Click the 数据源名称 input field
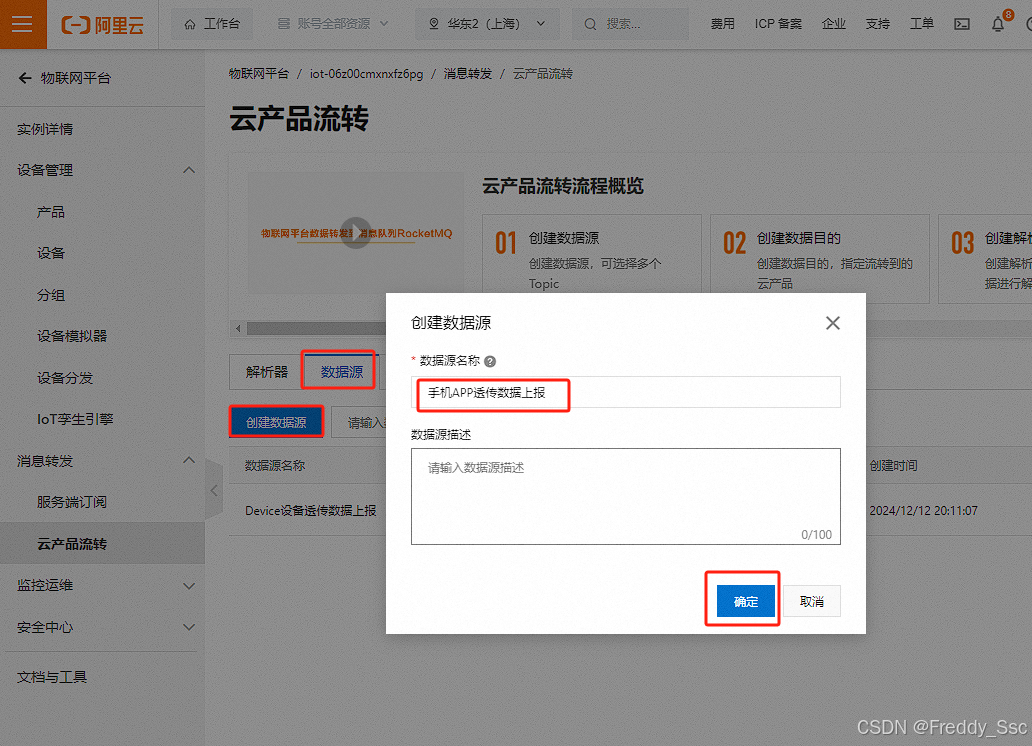Viewport: 1032px width, 746px height. coord(625,392)
